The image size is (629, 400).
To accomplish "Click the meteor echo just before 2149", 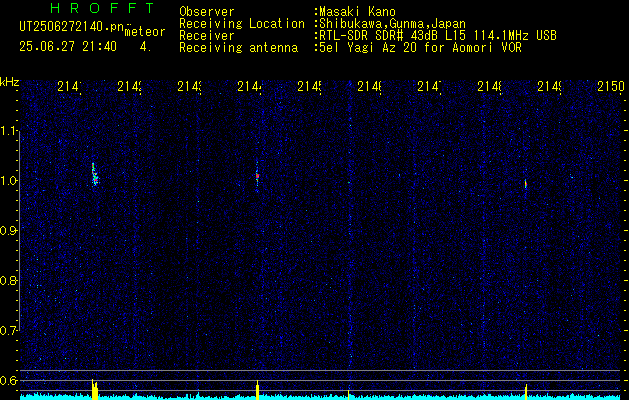I will 526,184.
